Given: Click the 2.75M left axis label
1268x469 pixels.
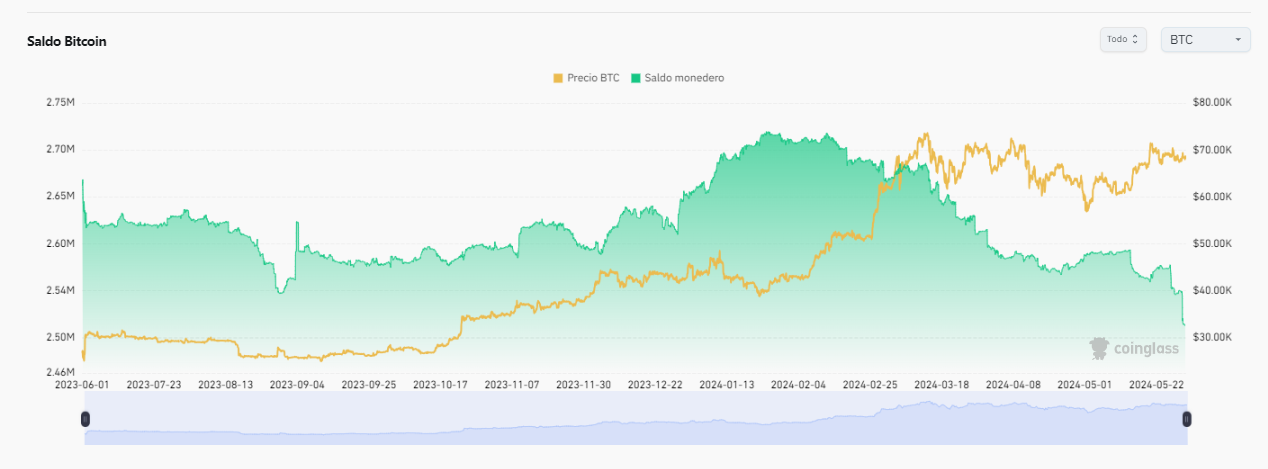Looking at the screenshot, I should 60,102.
